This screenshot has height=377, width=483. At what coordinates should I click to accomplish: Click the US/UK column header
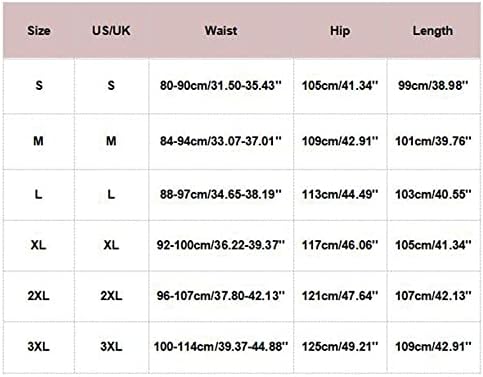click(x=111, y=31)
